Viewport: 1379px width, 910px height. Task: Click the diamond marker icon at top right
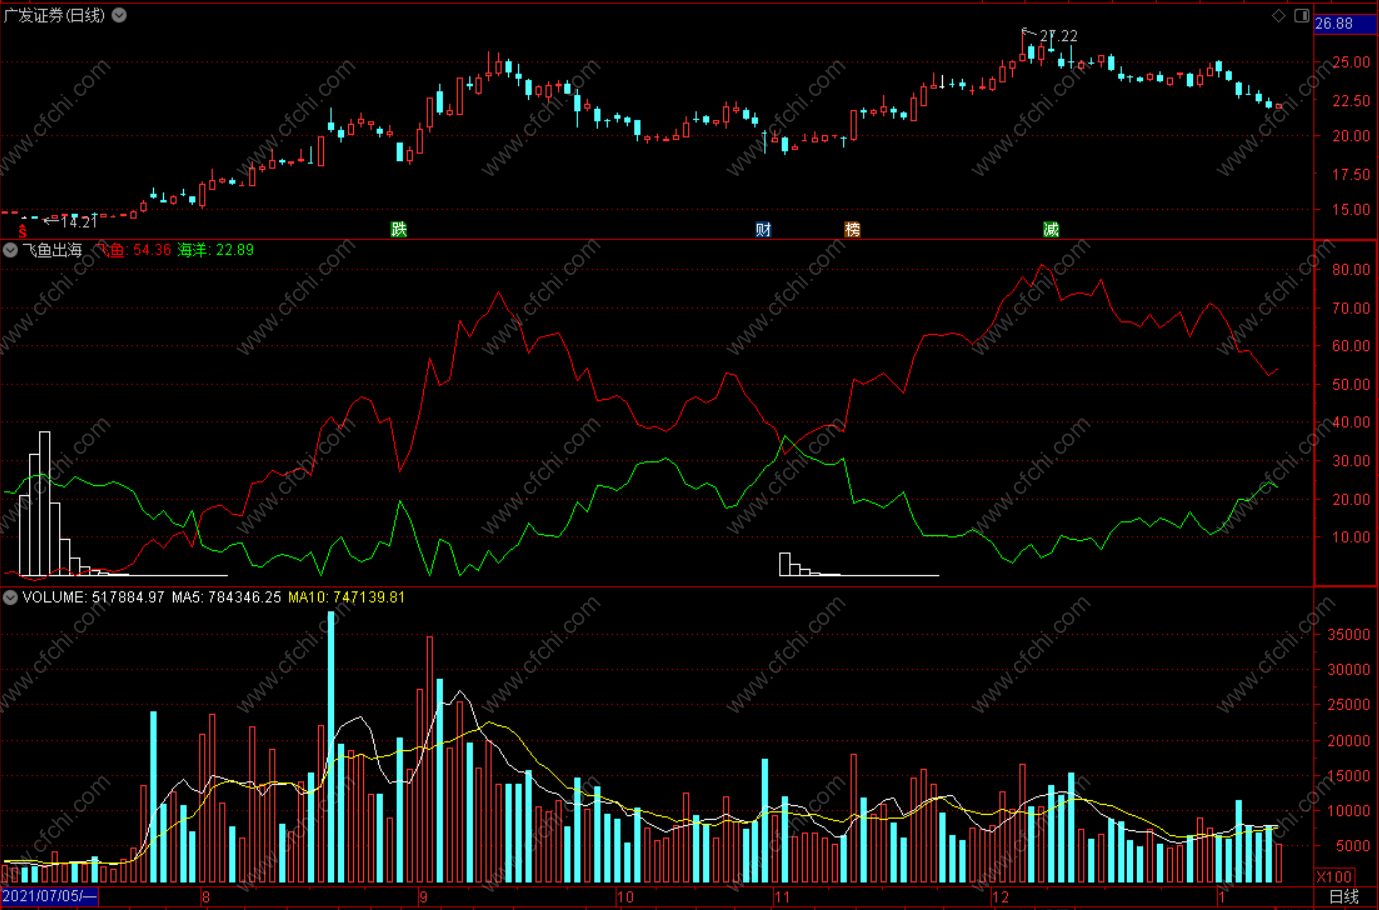pos(1278,15)
